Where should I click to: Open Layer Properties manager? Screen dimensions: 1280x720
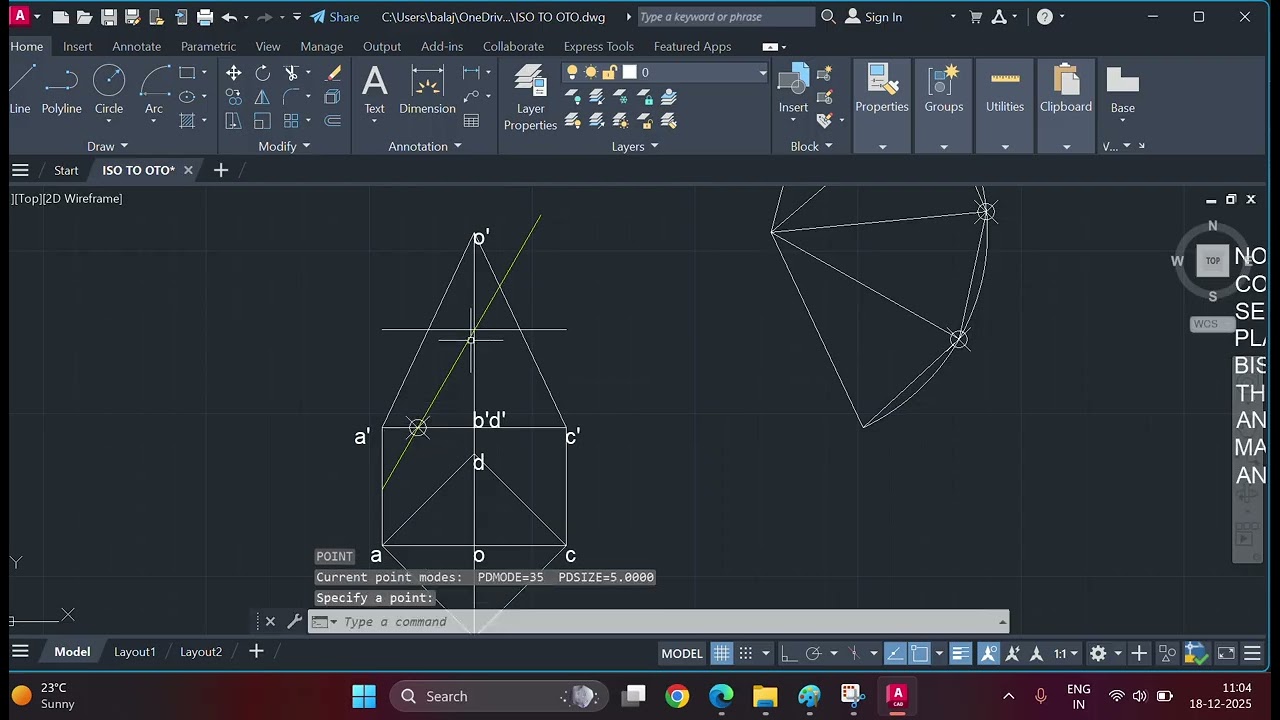[530, 98]
